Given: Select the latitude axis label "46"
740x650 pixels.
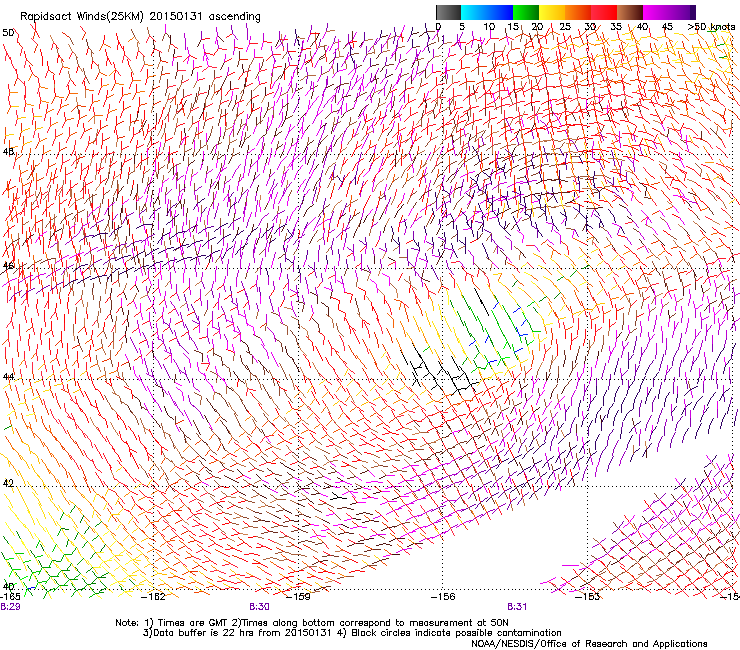Looking at the screenshot, I should 8,266.
